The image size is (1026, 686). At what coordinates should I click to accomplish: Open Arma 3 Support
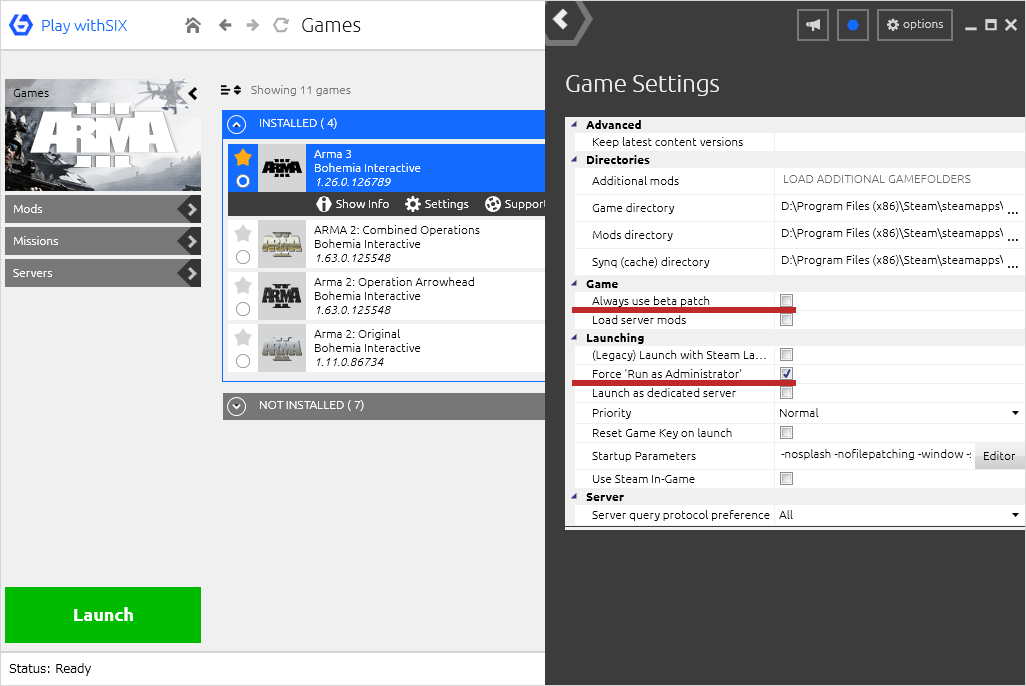[515, 204]
